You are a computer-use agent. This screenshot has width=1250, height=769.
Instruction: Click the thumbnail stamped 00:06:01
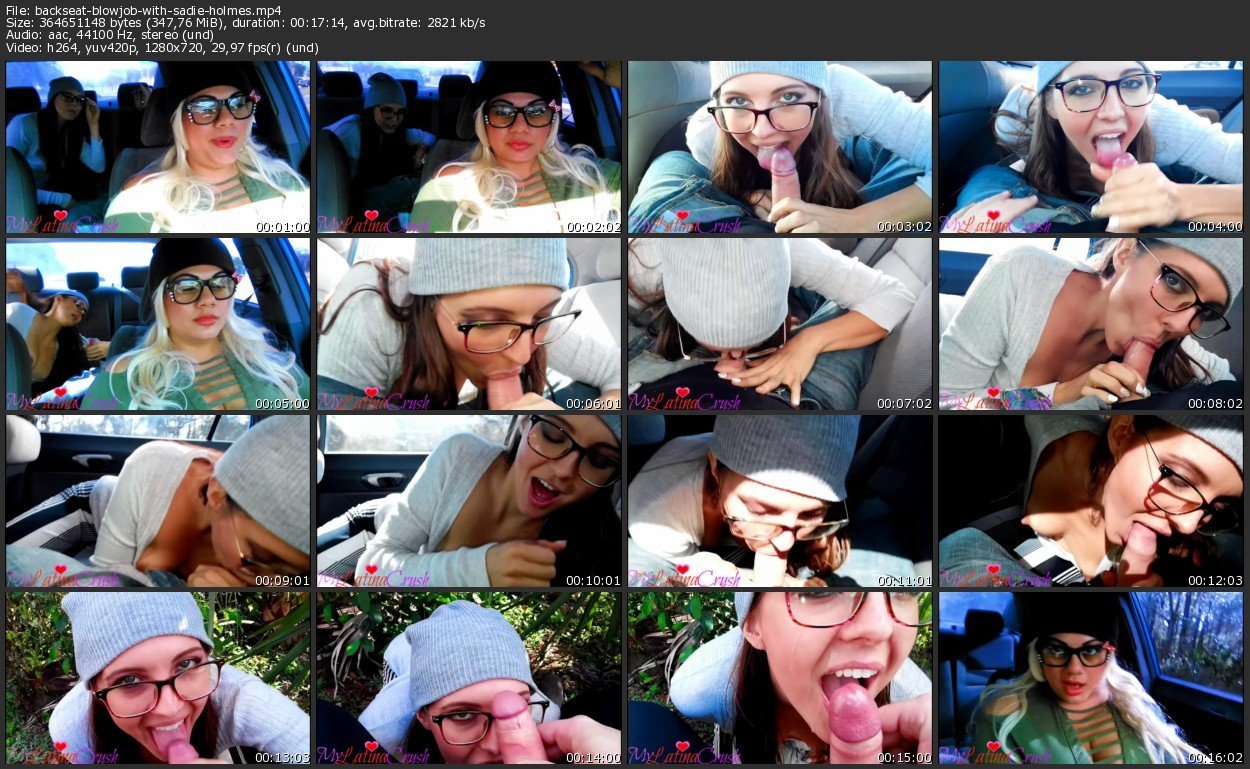469,324
